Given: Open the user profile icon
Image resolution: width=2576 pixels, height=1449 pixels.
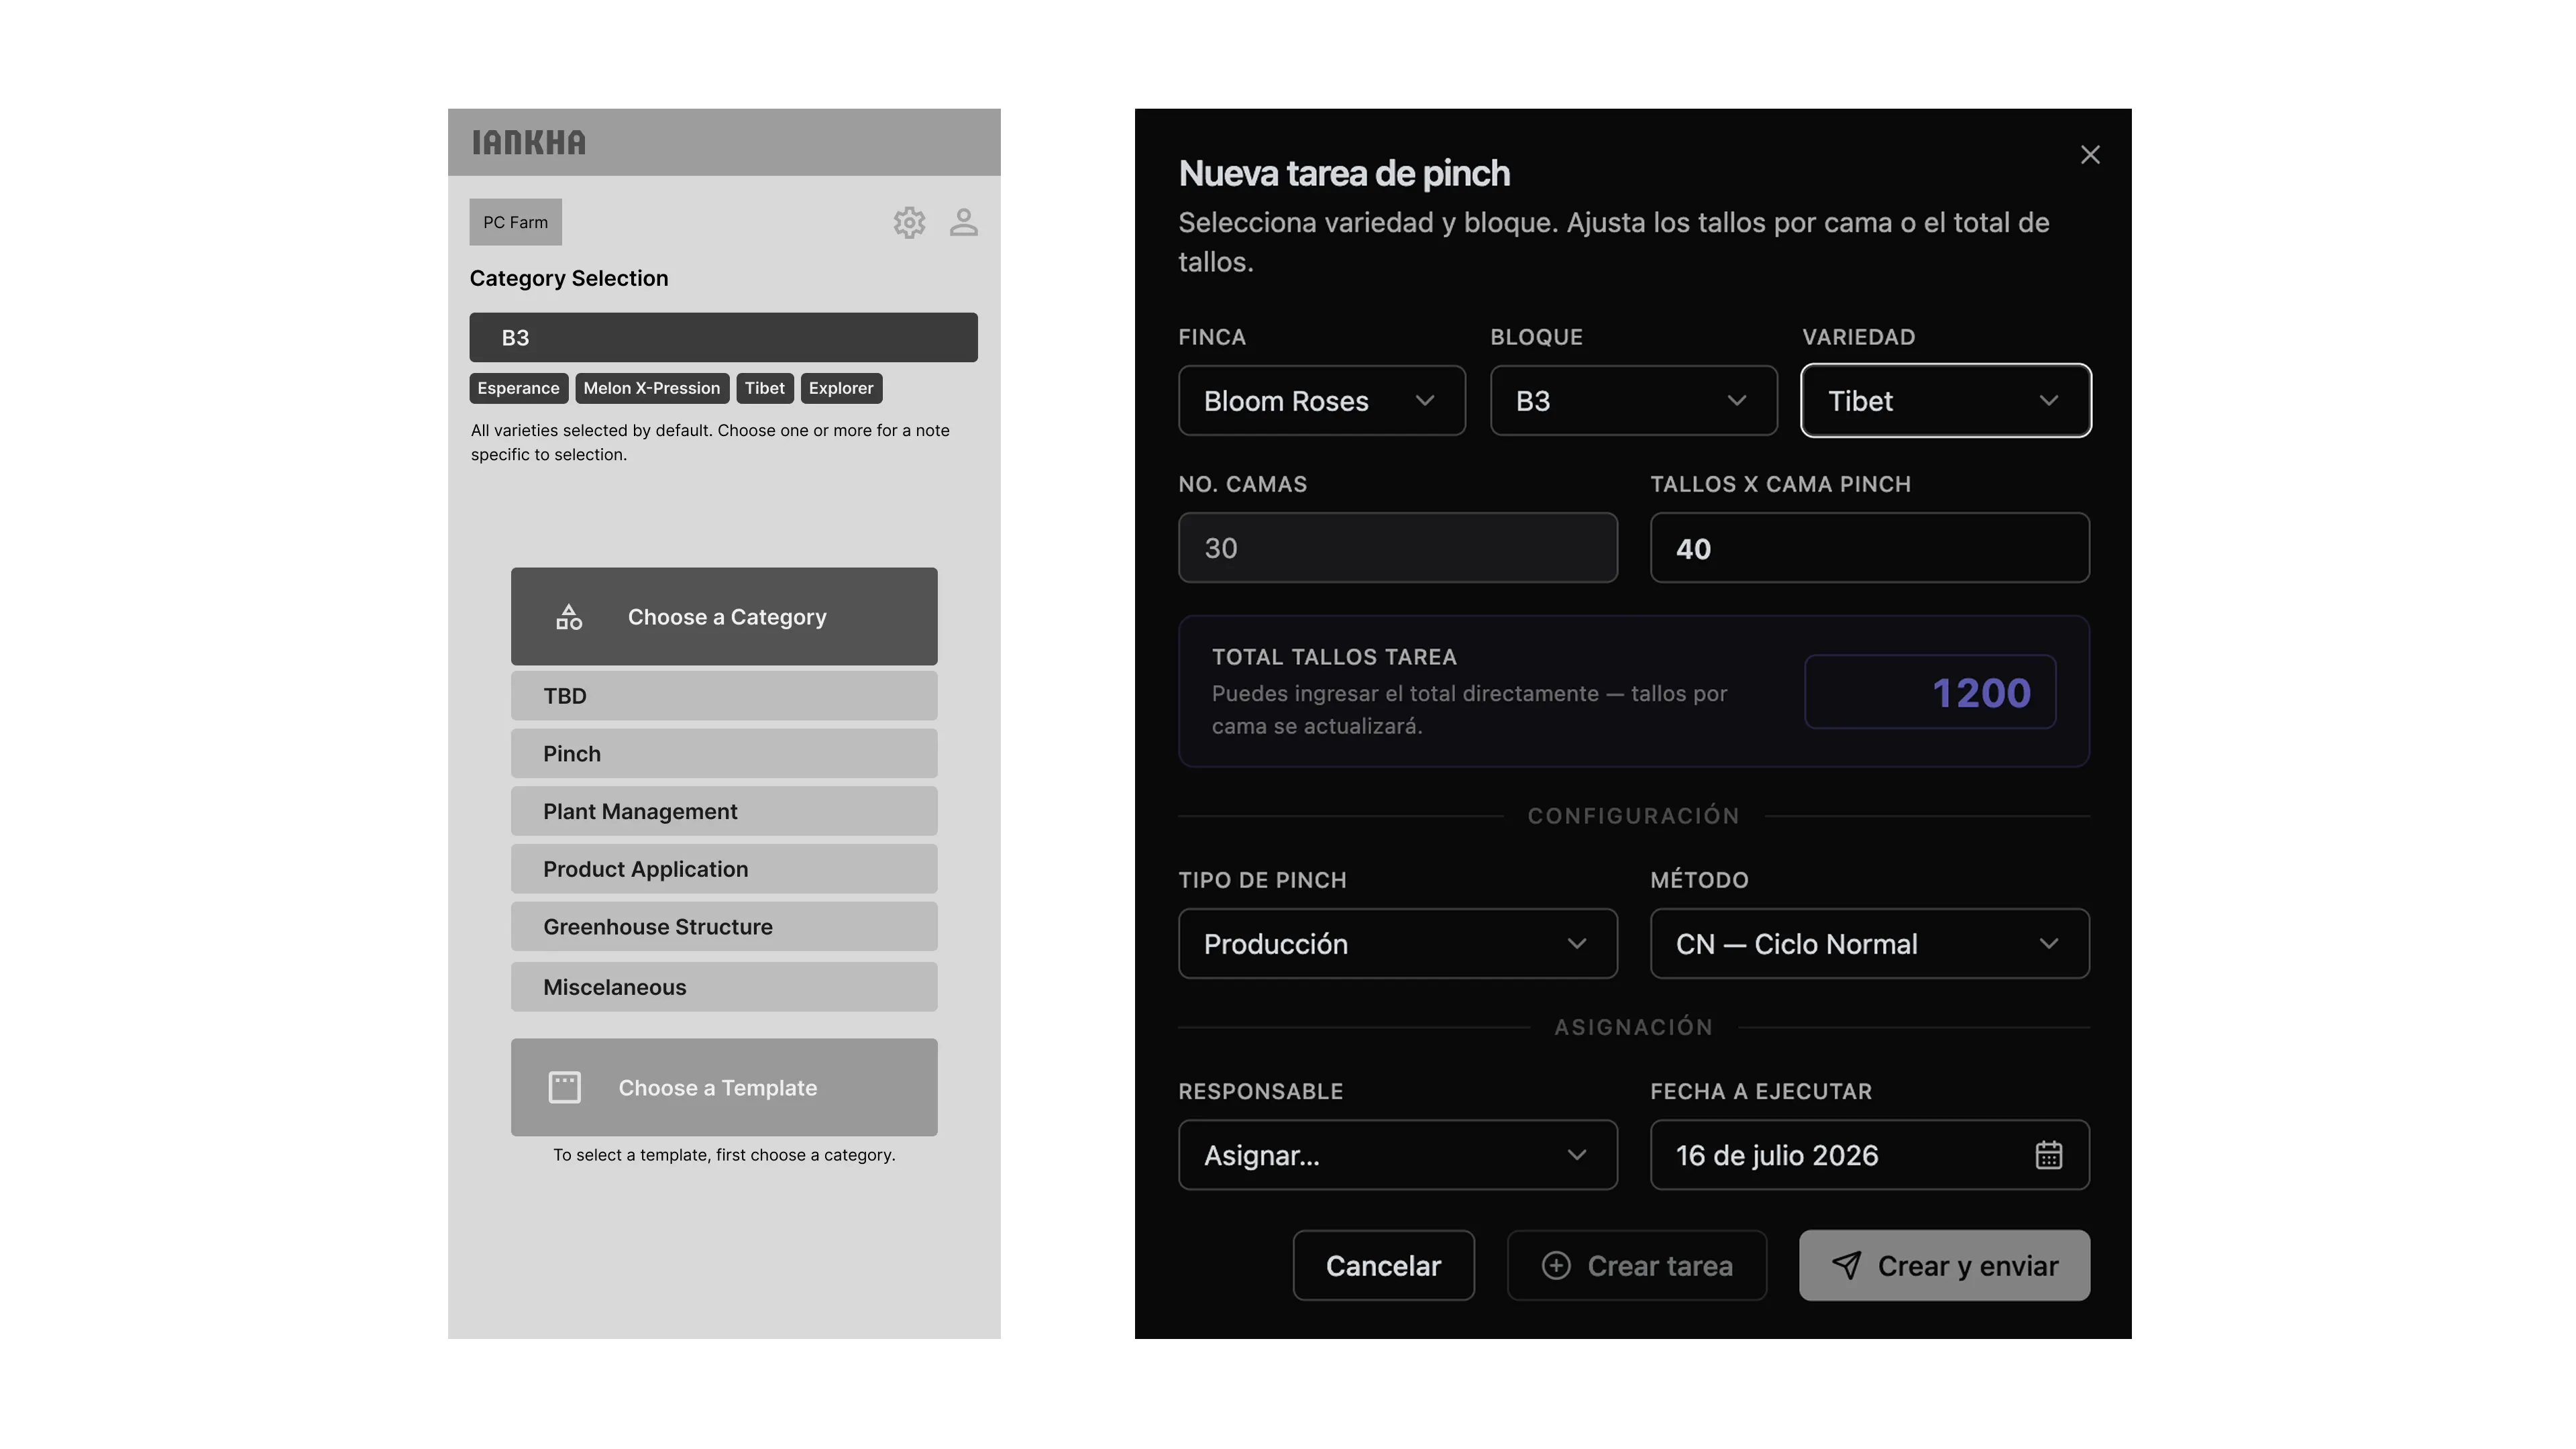Looking at the screenshot, I should (963, 222).
